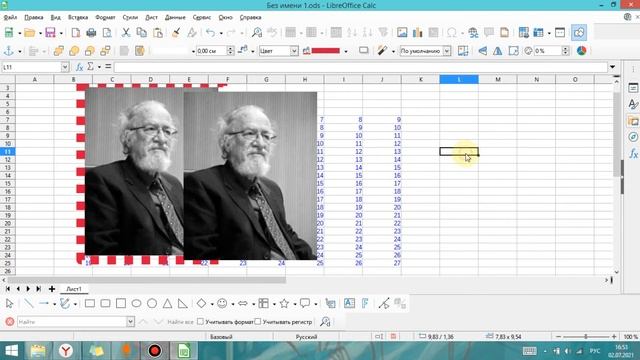Image resolution: width=640 pixels, height=360 pixels.
Task: Go to the first sheet navigation arrow
Action: coord(7,289)
